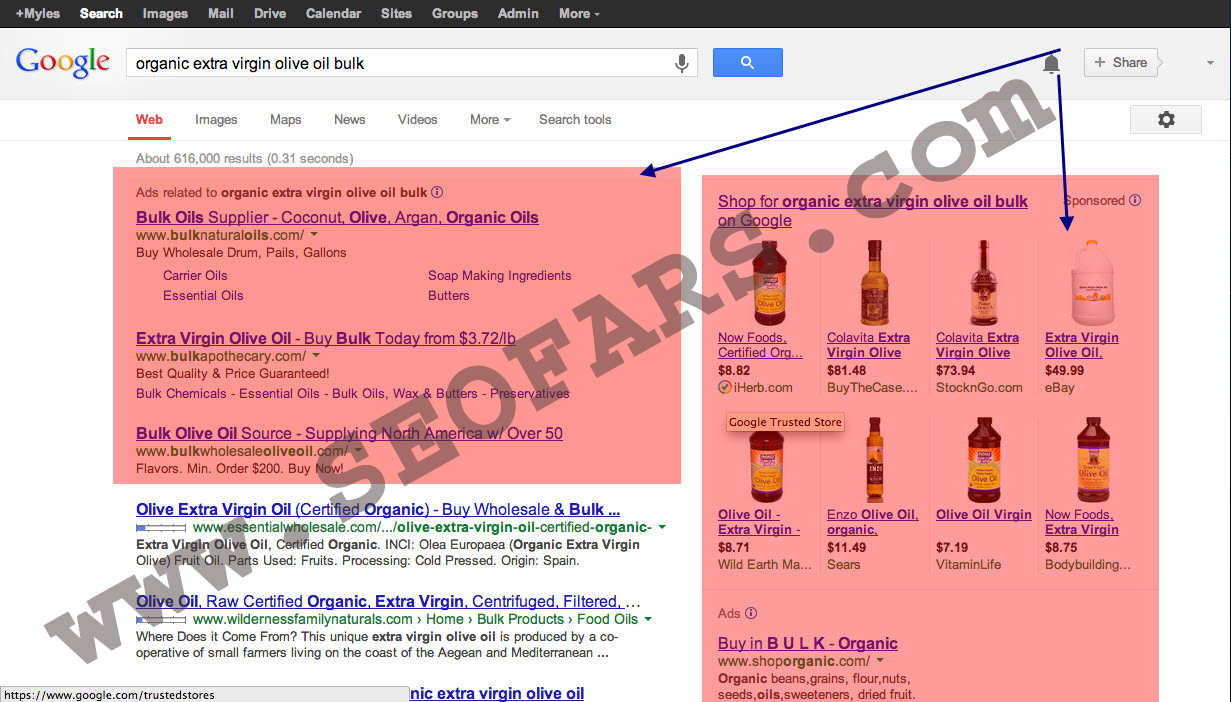Image resolution: width=1231 pixels, height=702 pixels.
Task: Open Essential Oils sitelink
Action: pyautogui.click(x=203, y=295)
